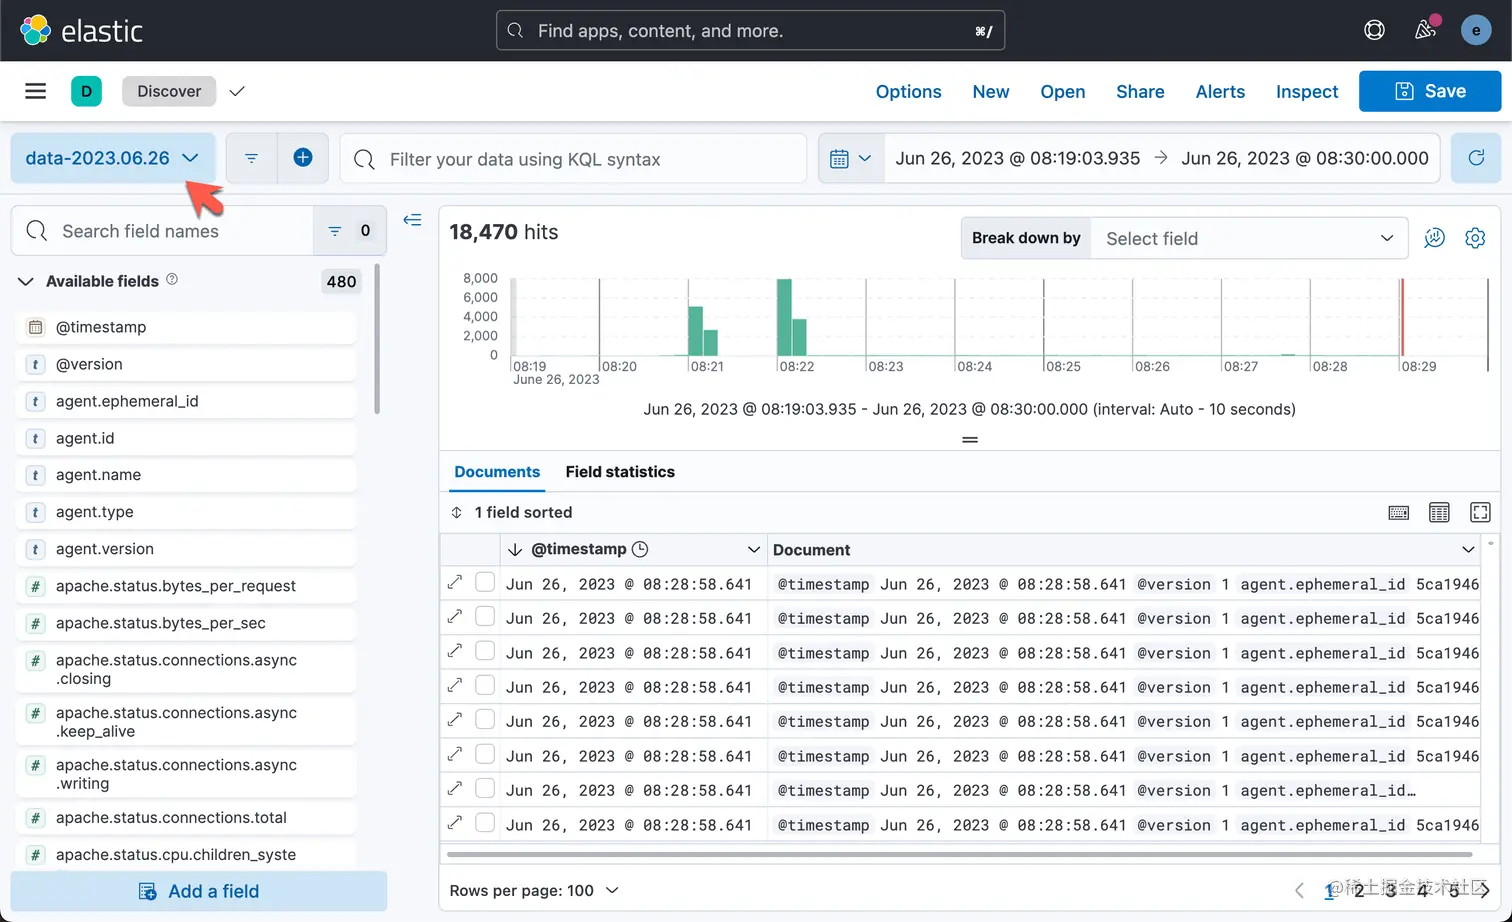Screen dimensions: 1512x922
Task: Click New in the top menu
Action: tap(991, 91)
